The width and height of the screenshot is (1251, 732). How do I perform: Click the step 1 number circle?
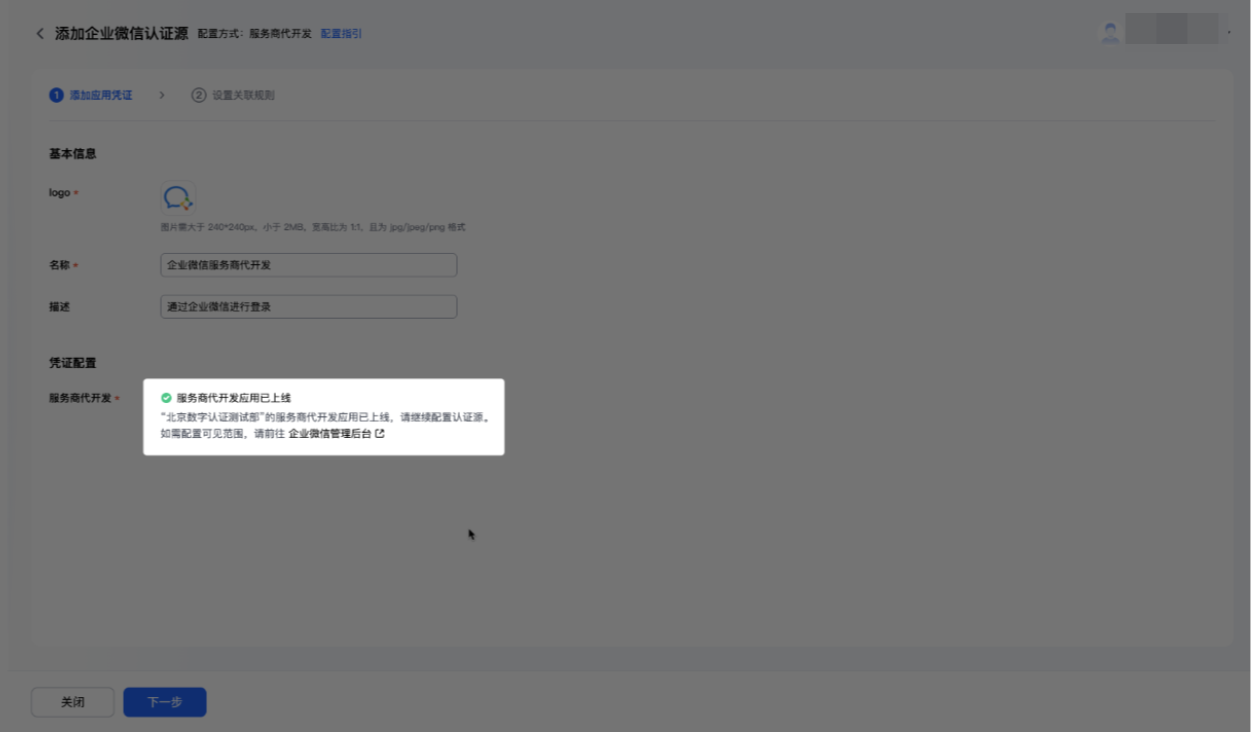[x=56, y=96]
